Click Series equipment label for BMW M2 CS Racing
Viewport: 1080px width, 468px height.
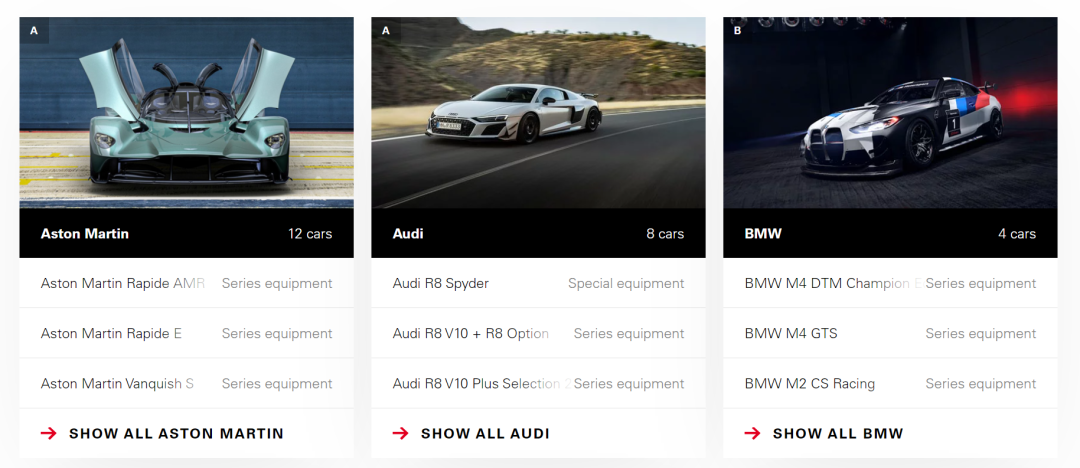tap(981, 383)
